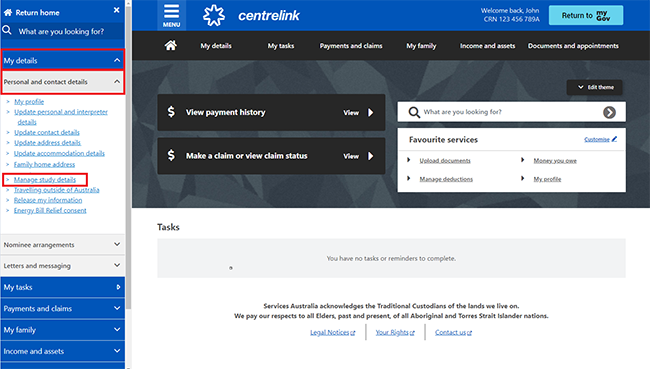Image resolution: width=650 pixels, height=369 pixels.
Task: Click the dollar icon on Make a claim
Action: pos(171,155)
